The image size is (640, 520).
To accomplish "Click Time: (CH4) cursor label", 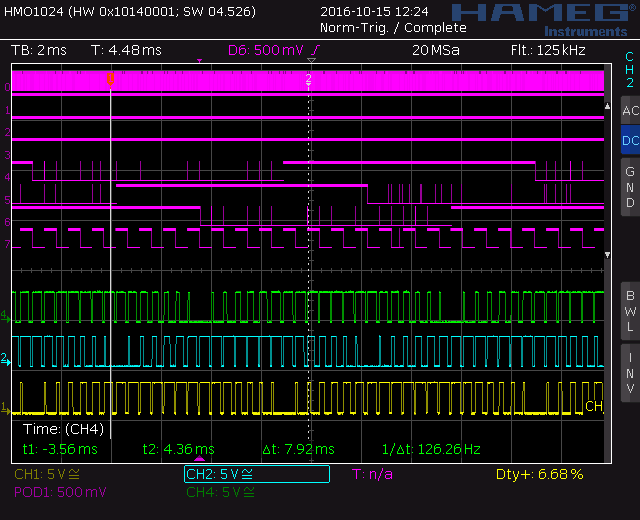I will pyautogui.click(x=63, y=429).
